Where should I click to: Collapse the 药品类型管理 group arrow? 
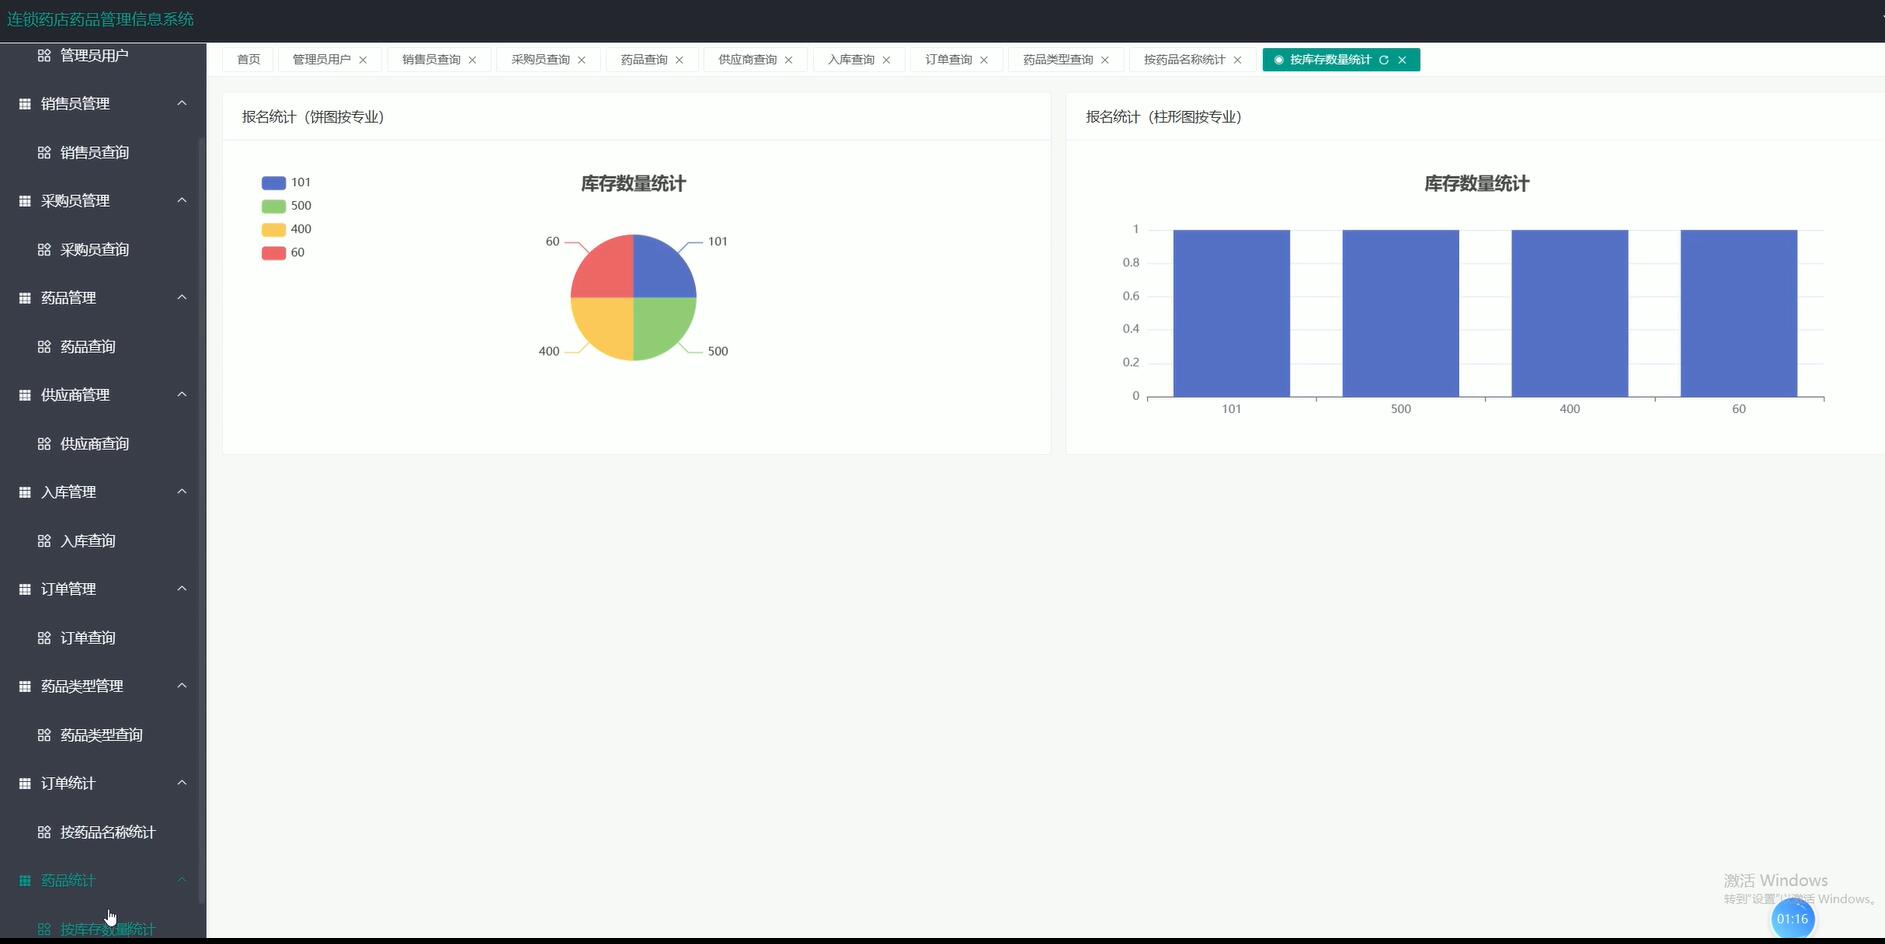click(x=182, y=686)
